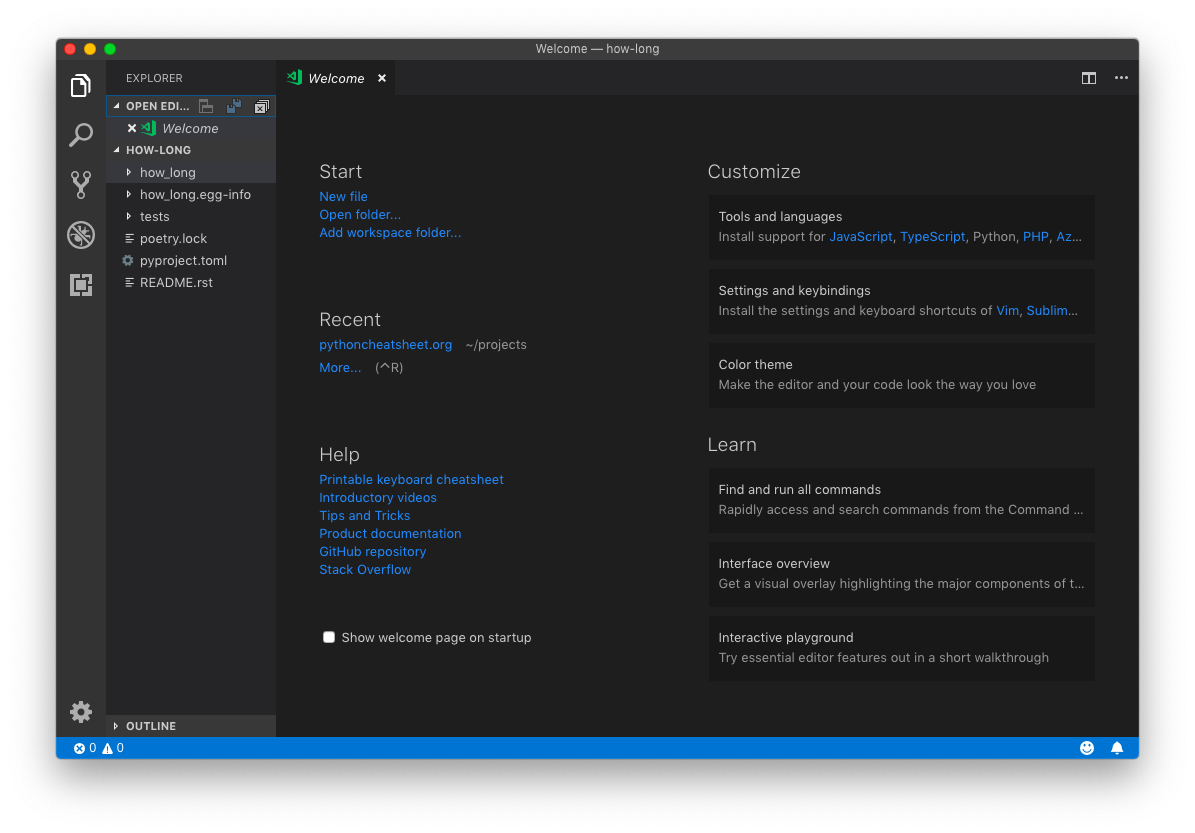Image resolution: width=1195 pixels, height=833 pixels.
Task: Open the More Actions editor menu
Action: pos(1121,77)
